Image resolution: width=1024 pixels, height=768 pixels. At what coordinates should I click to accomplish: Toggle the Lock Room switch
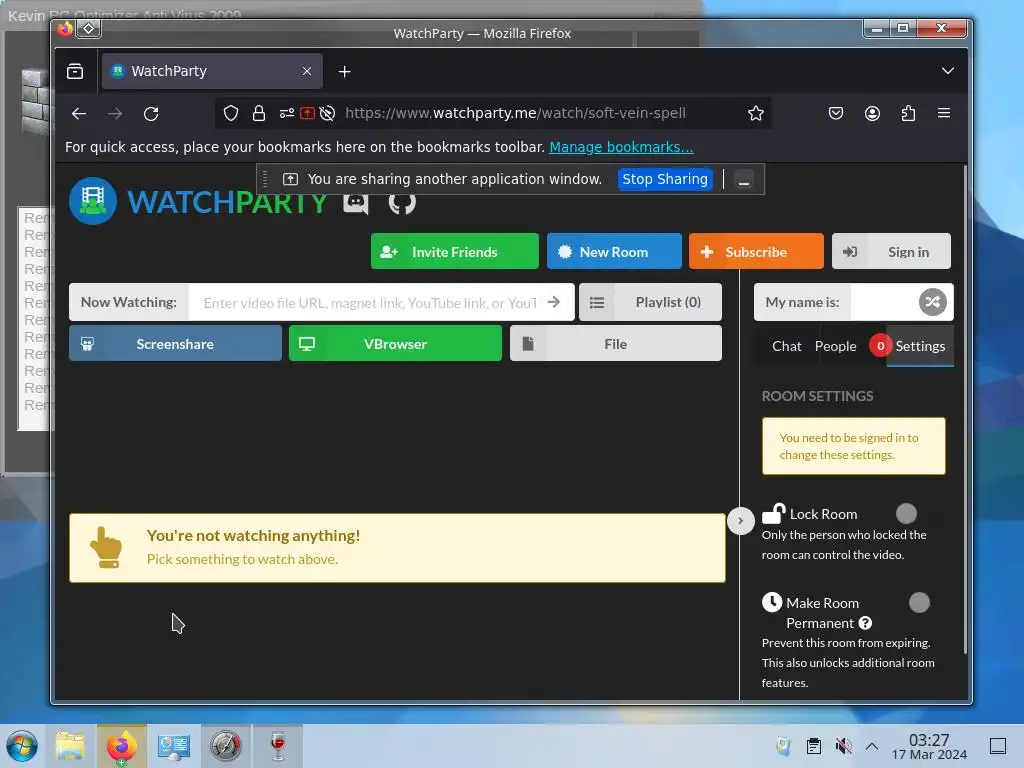pos(906,513)
